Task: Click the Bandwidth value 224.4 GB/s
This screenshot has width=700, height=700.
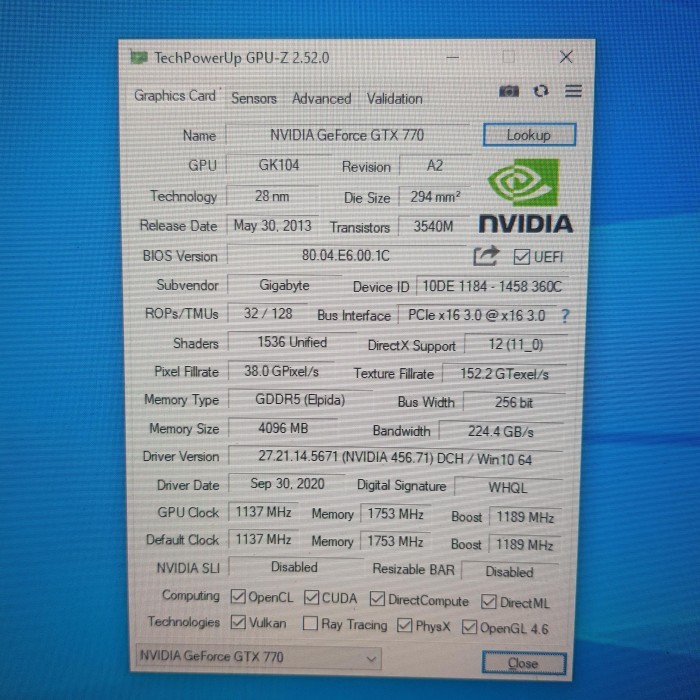Action: point(501,431)
